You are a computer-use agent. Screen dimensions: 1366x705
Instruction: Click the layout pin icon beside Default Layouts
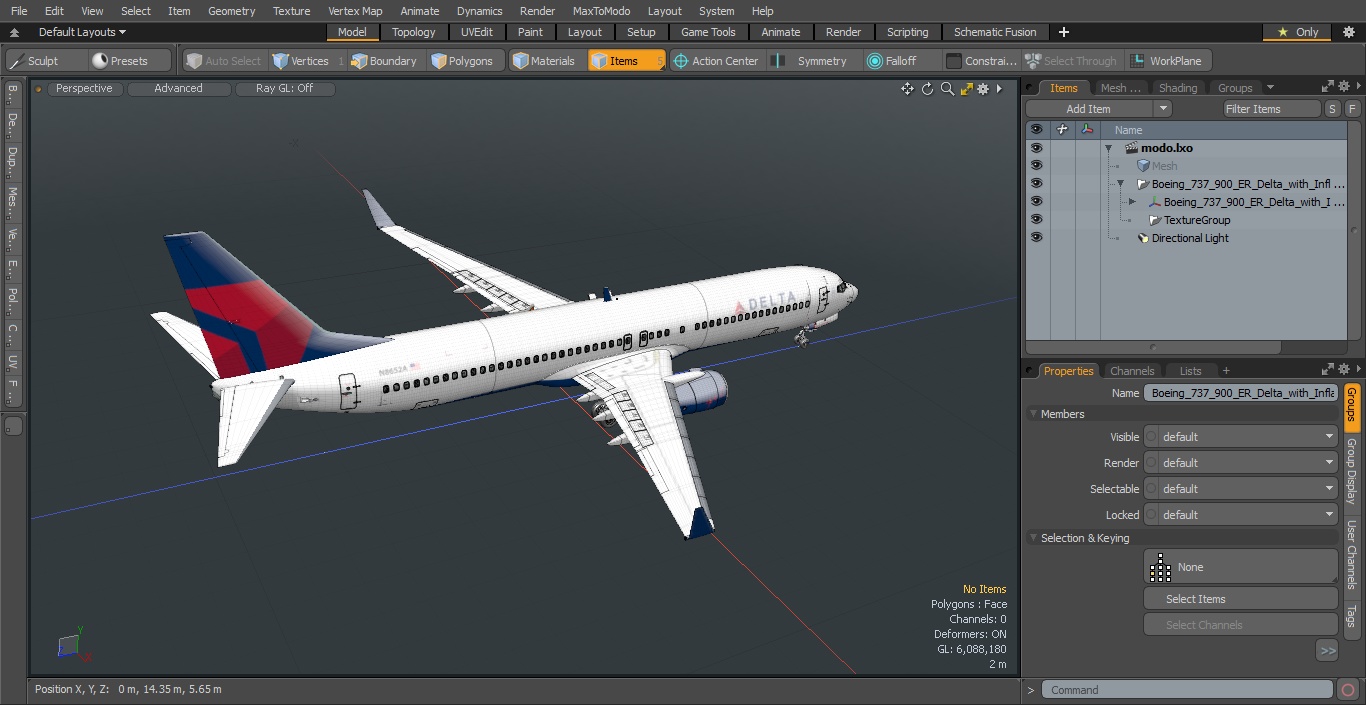(15, 32)
